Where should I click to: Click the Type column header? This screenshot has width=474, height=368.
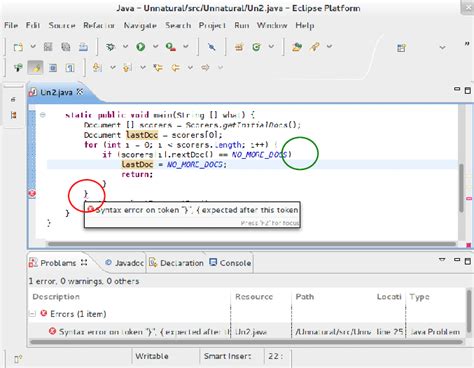[x=419, y=297]
